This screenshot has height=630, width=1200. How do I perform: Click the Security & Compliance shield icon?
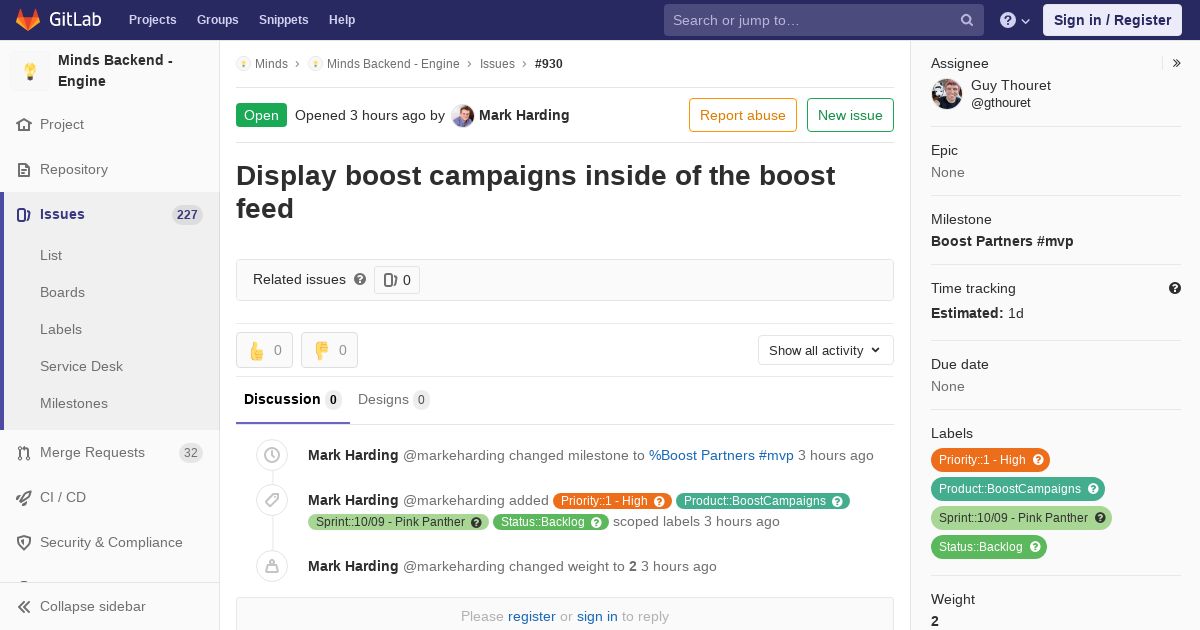(x=24, y=543)
